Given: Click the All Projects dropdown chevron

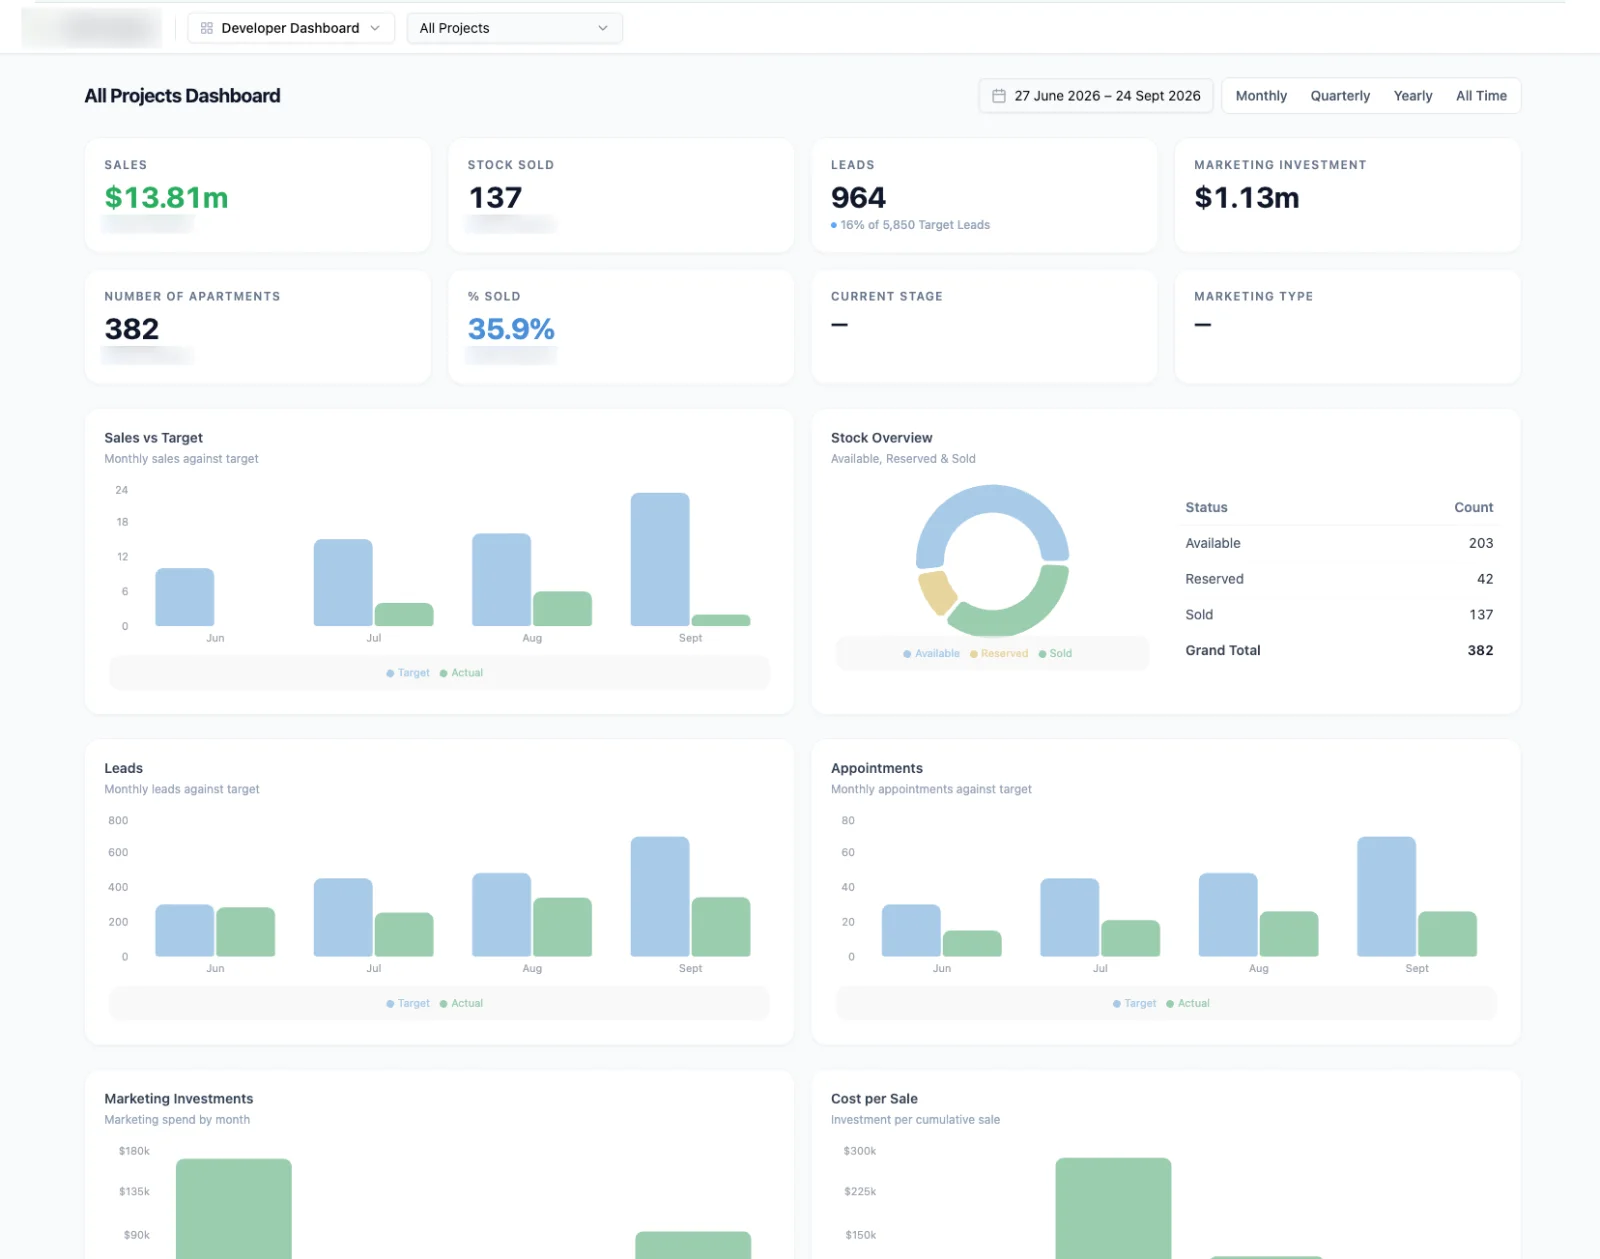Looking at the screenshot, I should click(x=603, y=28).
